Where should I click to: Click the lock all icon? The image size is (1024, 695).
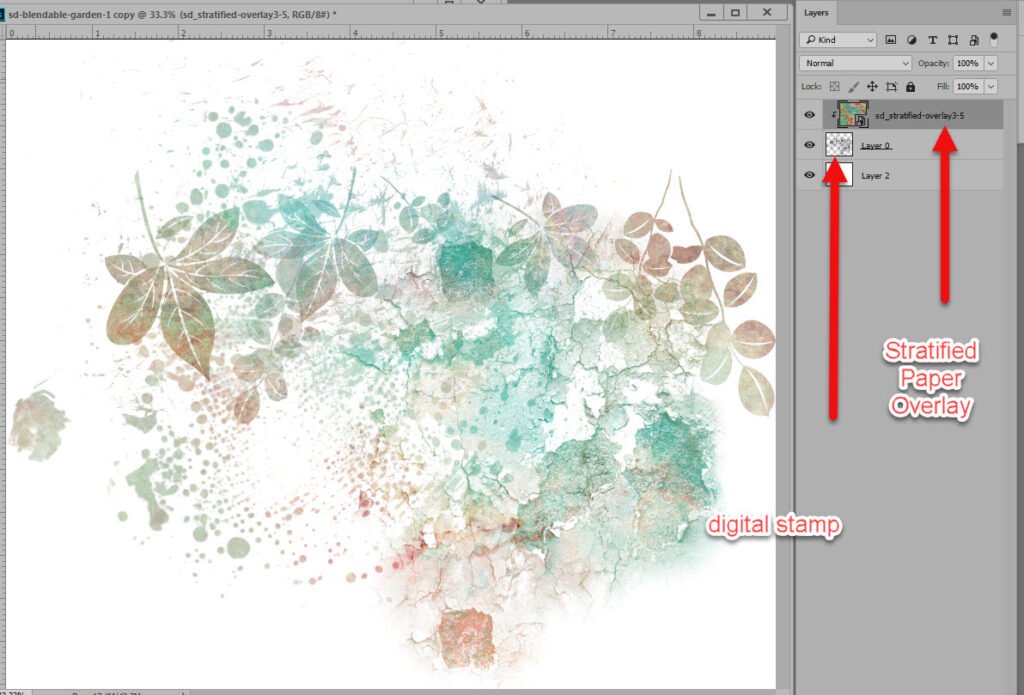910,87
